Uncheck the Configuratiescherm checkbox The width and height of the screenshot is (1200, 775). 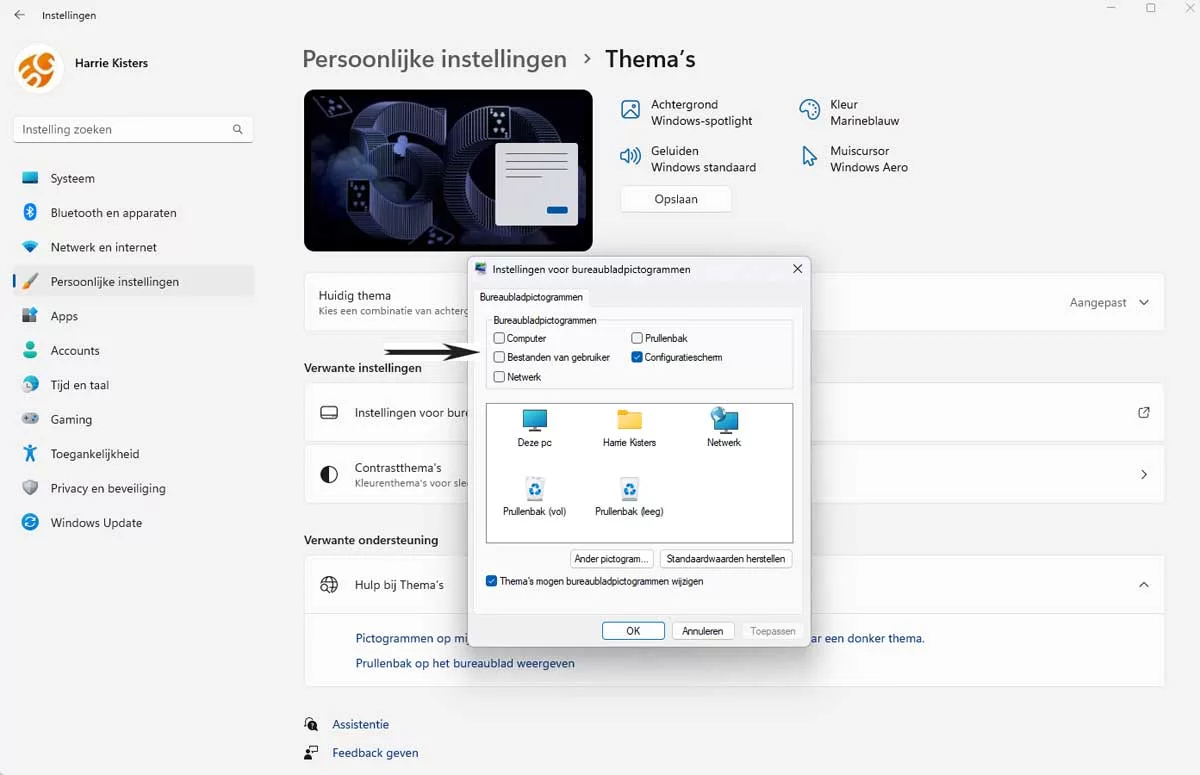pyautogui.click(x=637, y=357)
